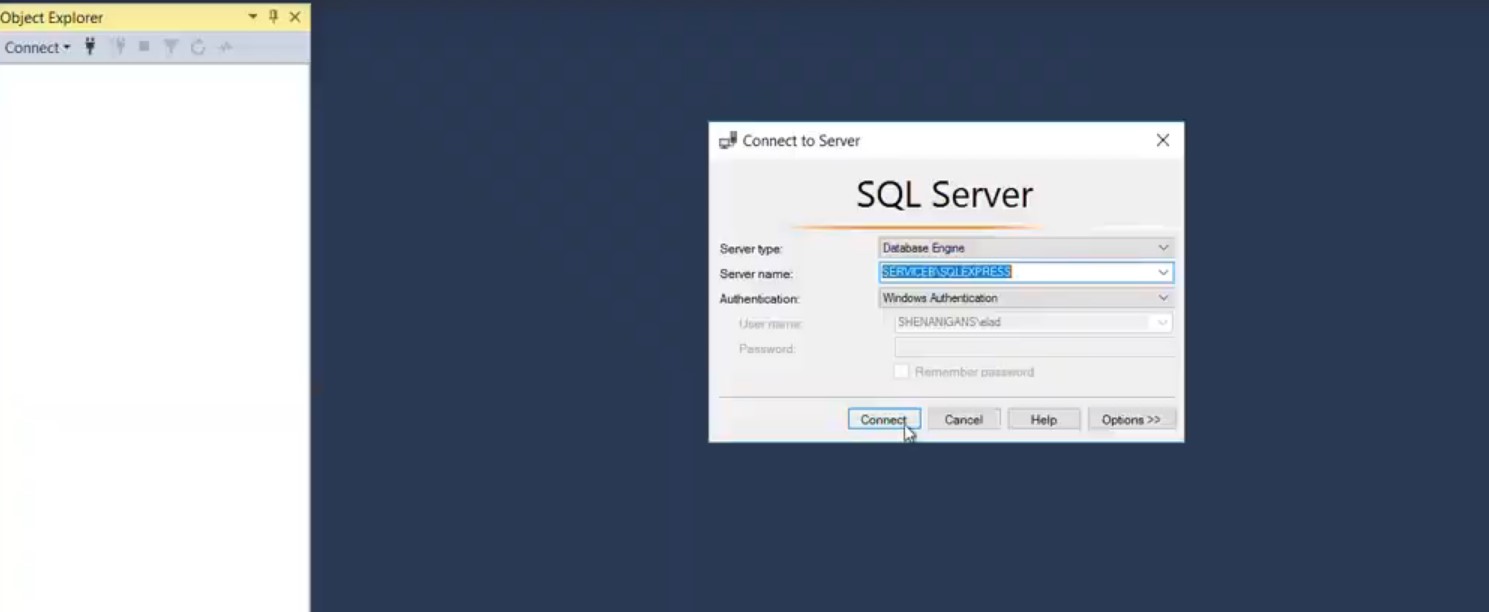Click the Server type label
1489x612 pixels.
tap(751, 249)
